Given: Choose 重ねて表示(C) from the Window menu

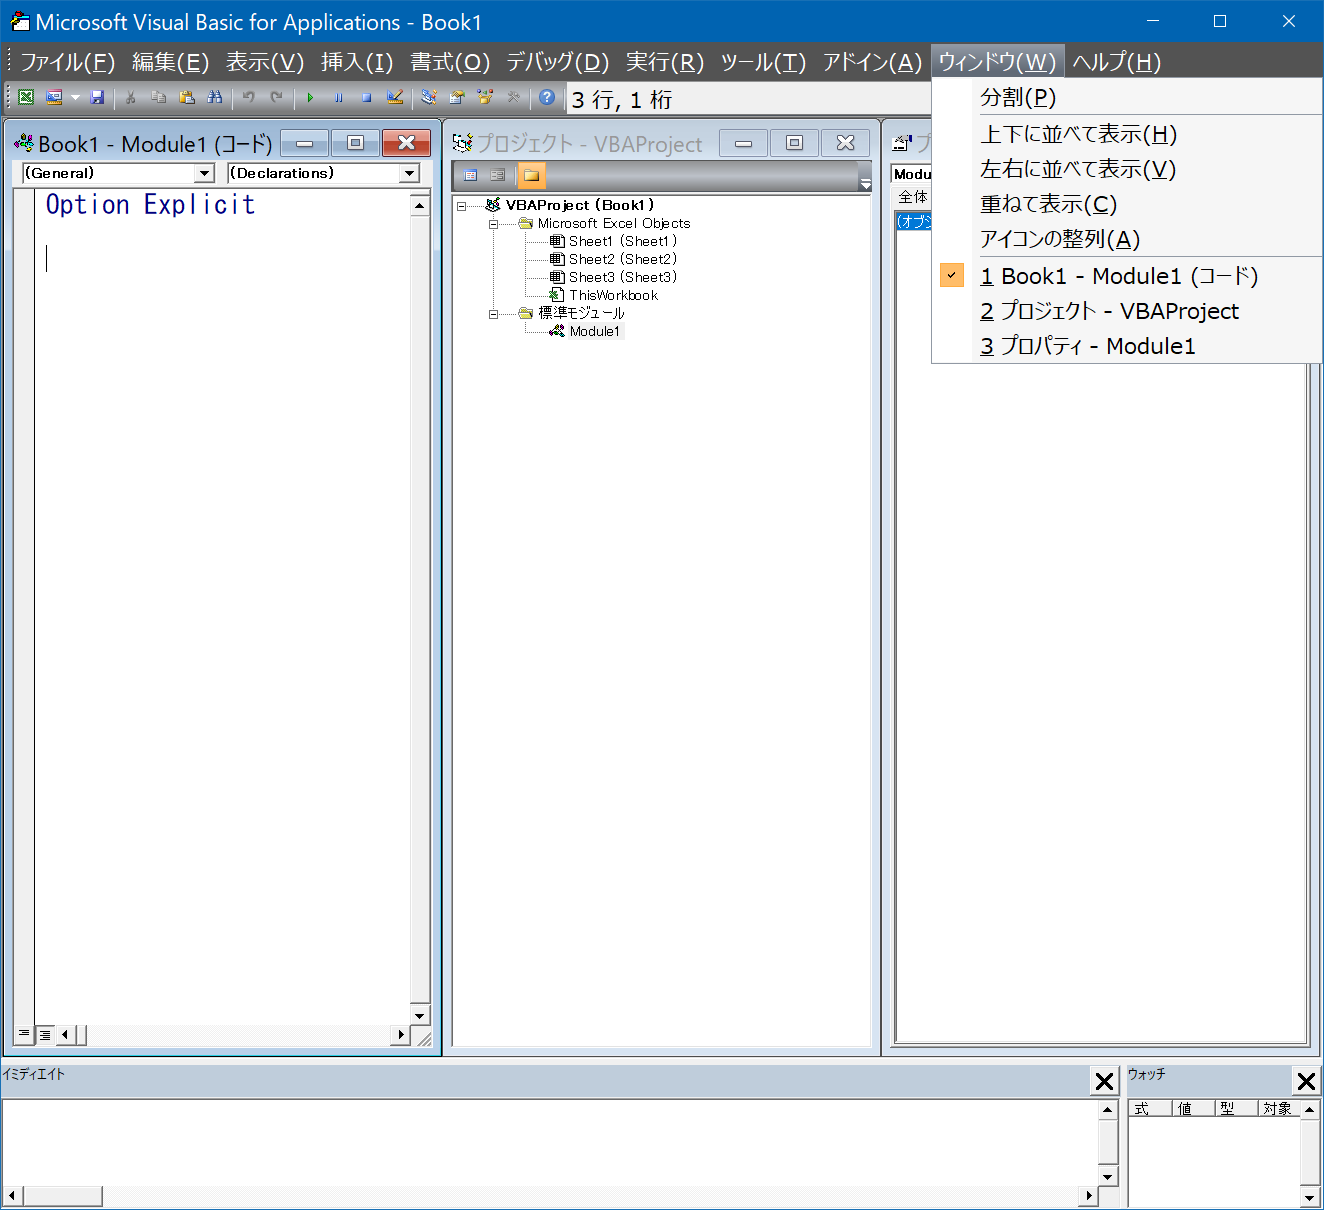Looking at the screenshot, I should 1047,203.
